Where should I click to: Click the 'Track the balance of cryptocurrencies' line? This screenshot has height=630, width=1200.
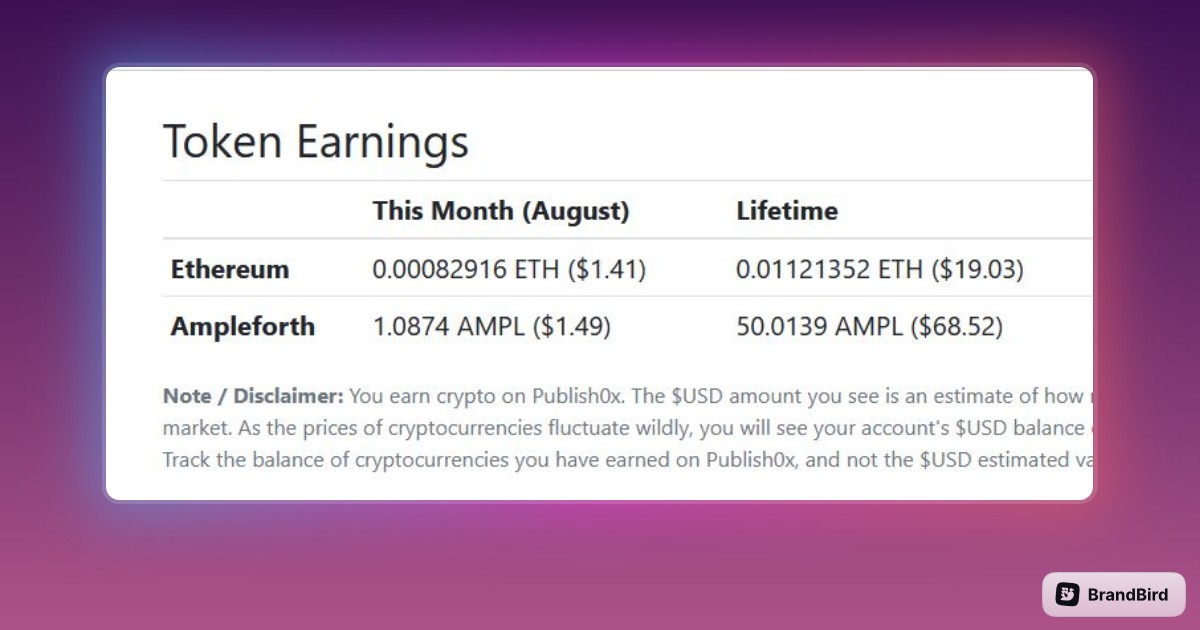click(628, 460)
